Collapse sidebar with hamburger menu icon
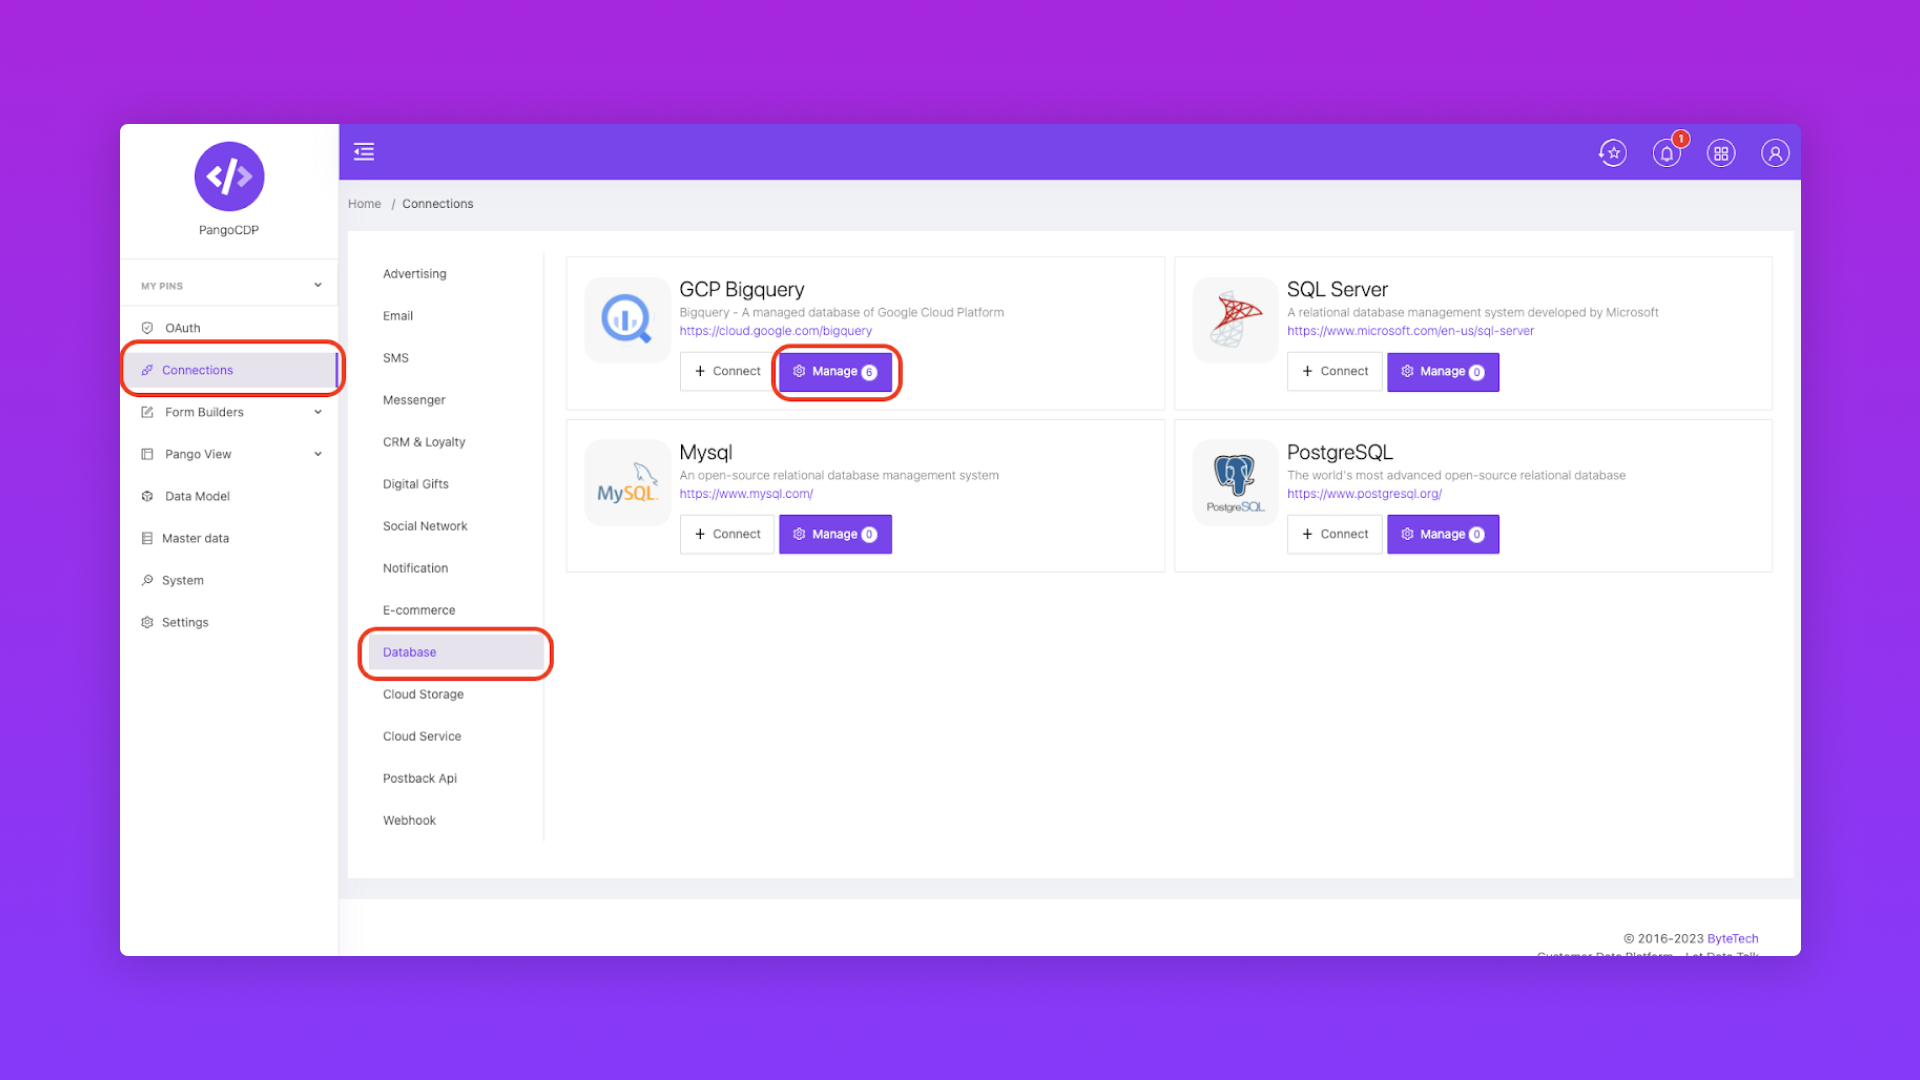The height and width of the screenshot is (1080, 1920). (x=364, y=152)
